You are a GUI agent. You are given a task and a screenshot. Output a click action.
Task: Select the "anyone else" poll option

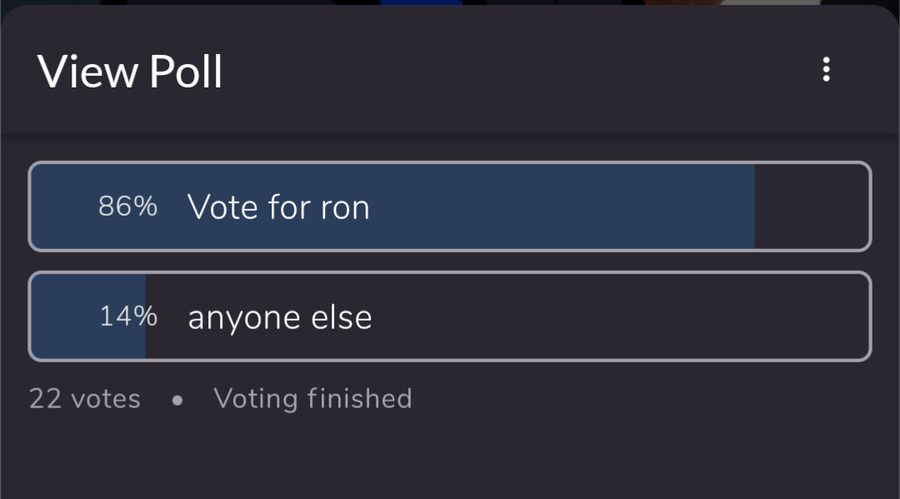click(450, 316)
